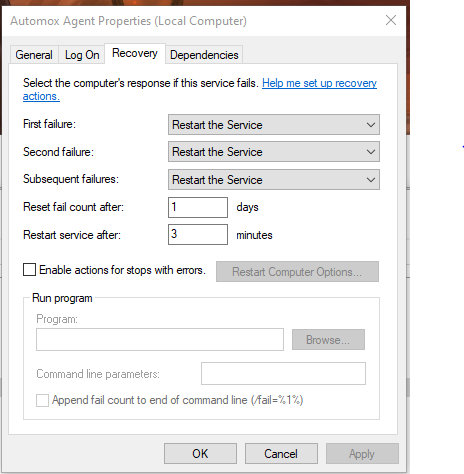The width and height of the screenshot is (464, 474).
Task: Confirm with the OK button
Action: click(x=200, y=454)
